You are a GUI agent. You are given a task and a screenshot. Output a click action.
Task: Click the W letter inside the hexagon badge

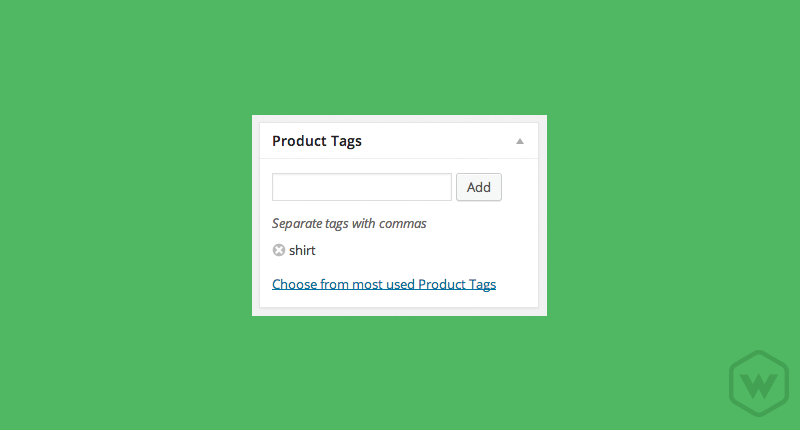(759, 386)
